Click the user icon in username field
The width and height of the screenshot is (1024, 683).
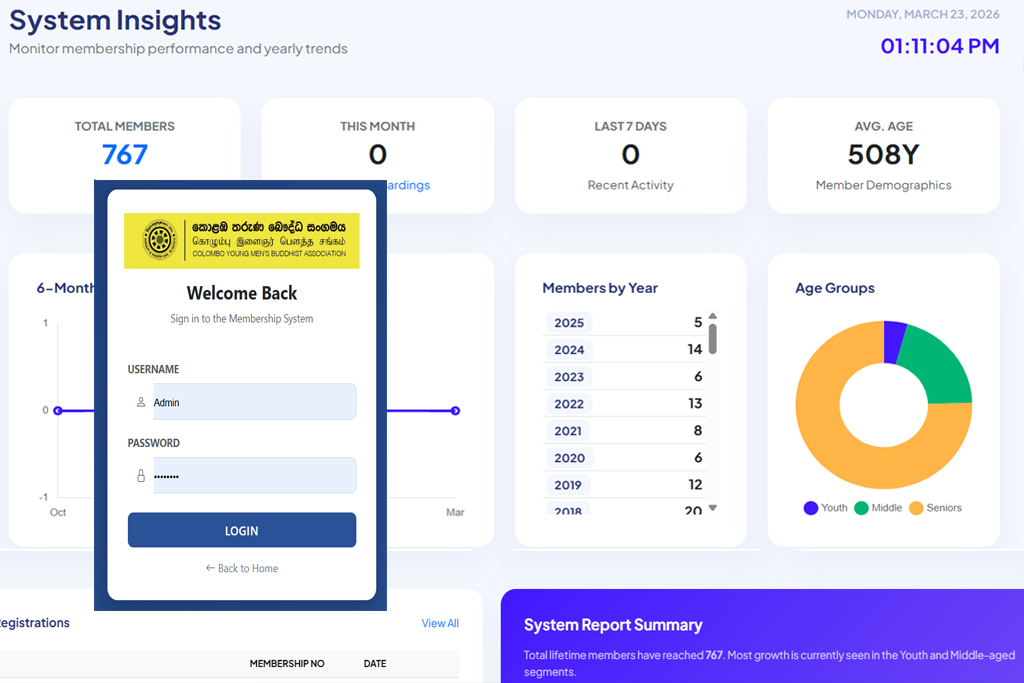click(140, 402)
